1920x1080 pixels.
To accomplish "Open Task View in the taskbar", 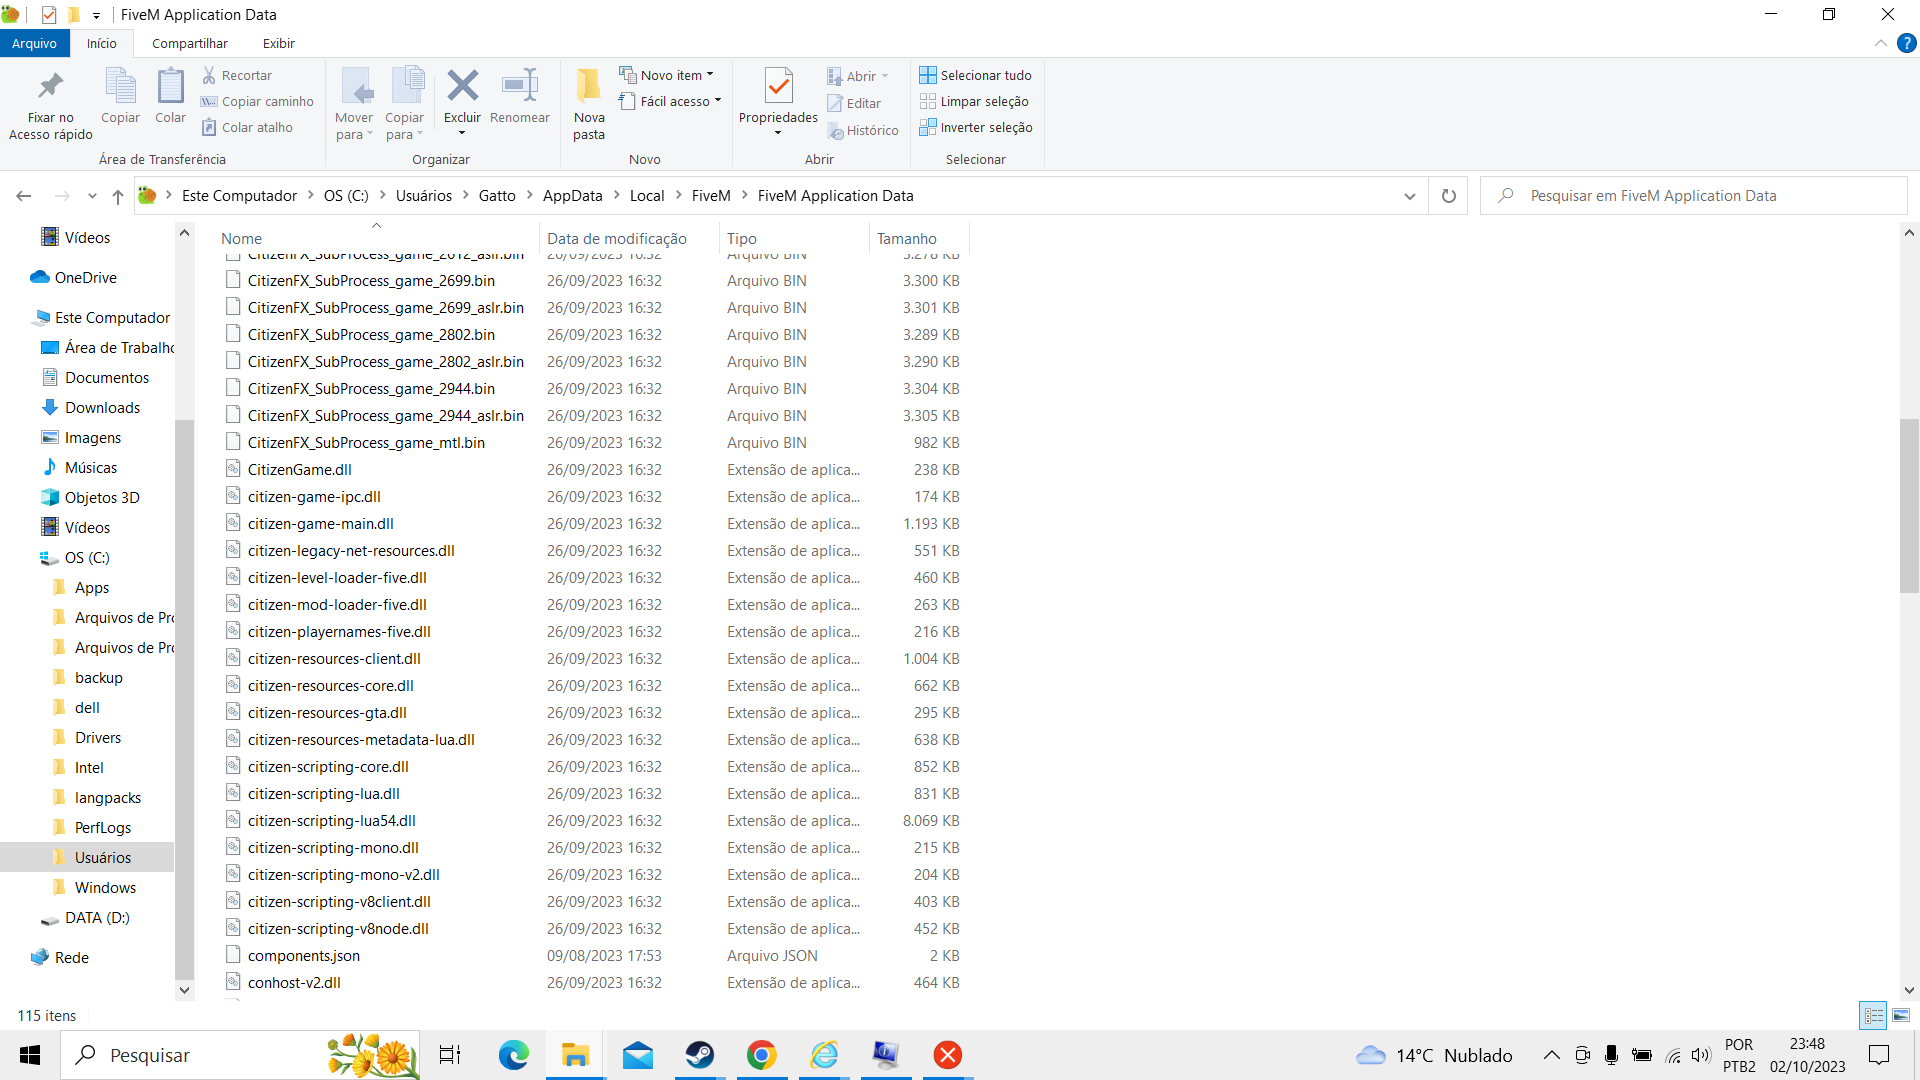I will pos(450,1055).
